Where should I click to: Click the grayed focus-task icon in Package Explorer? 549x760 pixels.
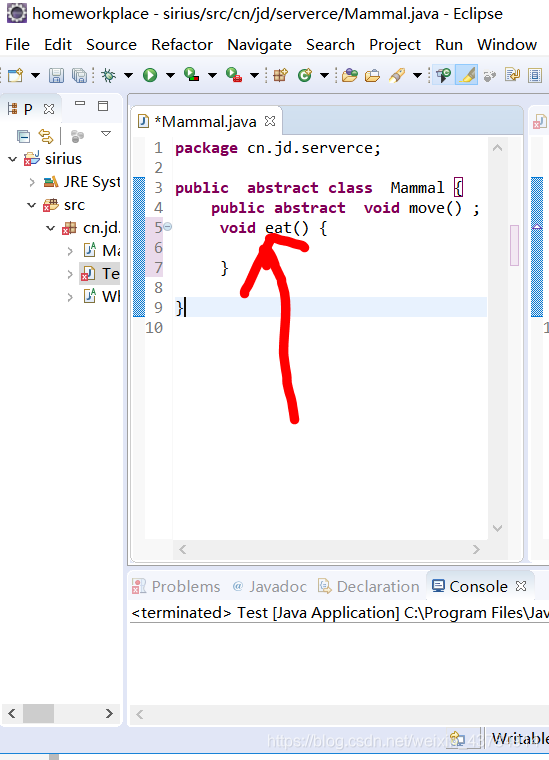point(77,136)
